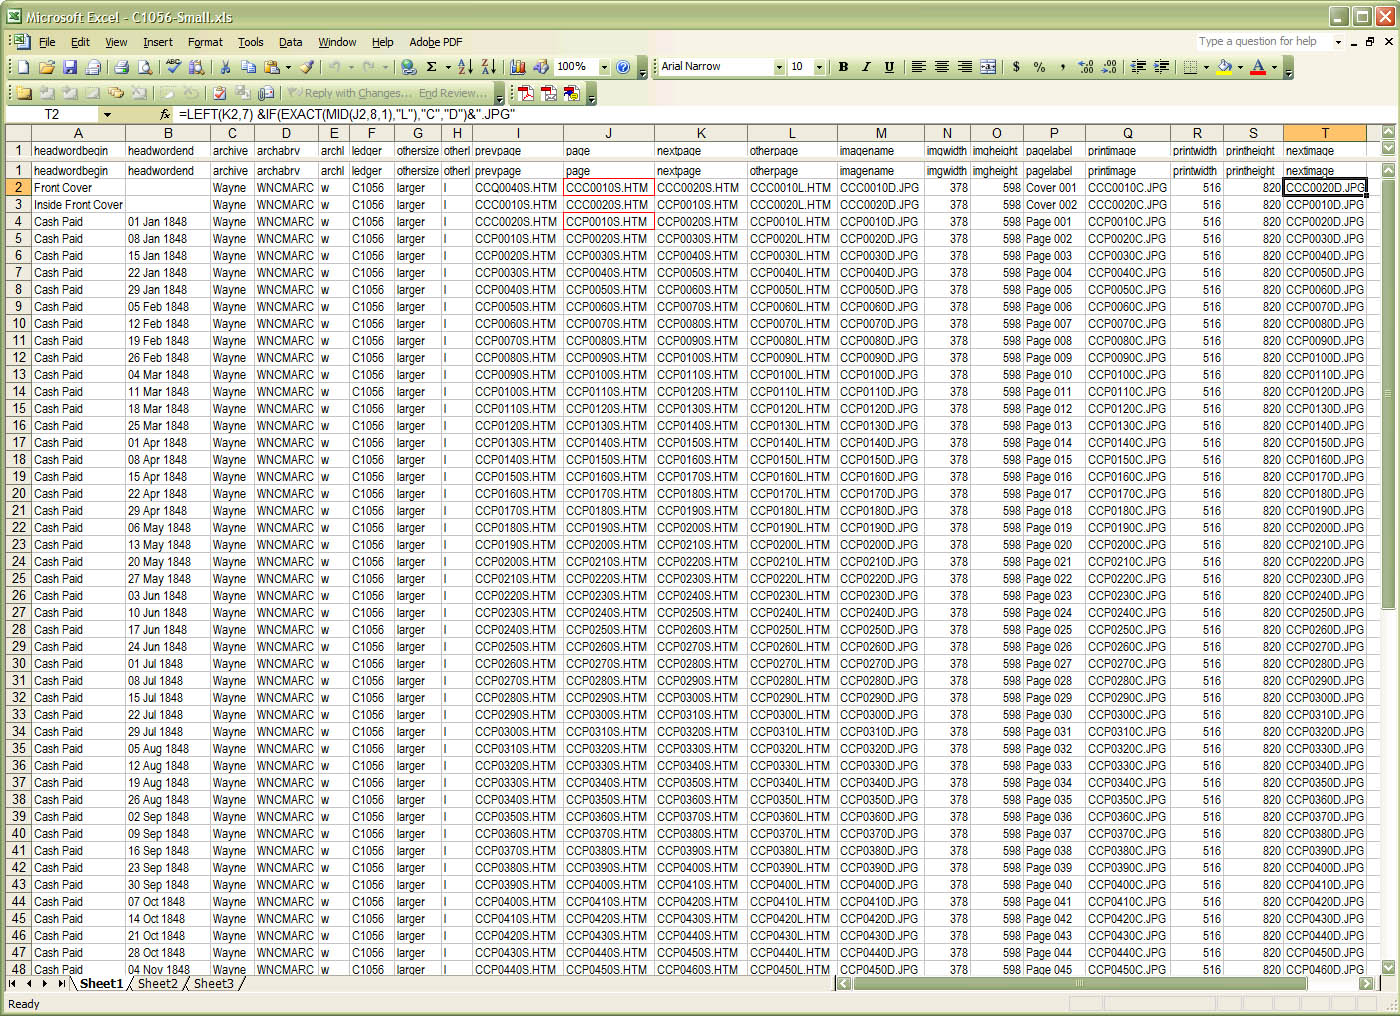Toggle Italic formatting
This screenshot has height=1016, width=1400.
point(866,67)
